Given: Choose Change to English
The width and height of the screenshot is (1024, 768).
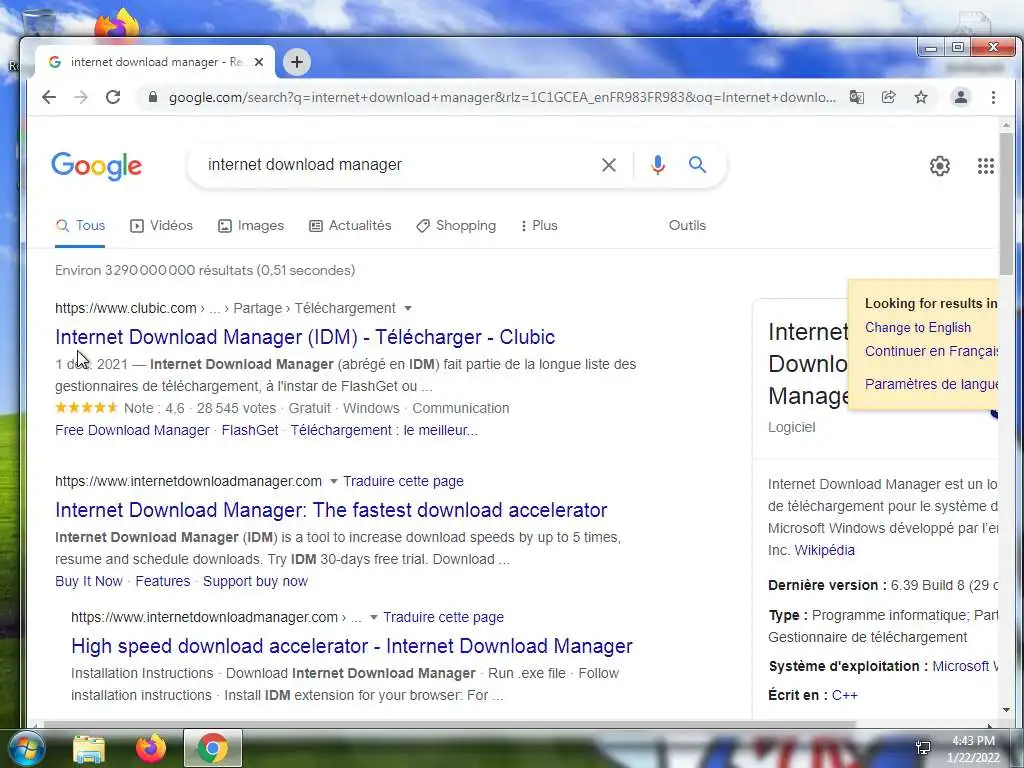Looking at the screenshot, I should [x=918, y=328].
